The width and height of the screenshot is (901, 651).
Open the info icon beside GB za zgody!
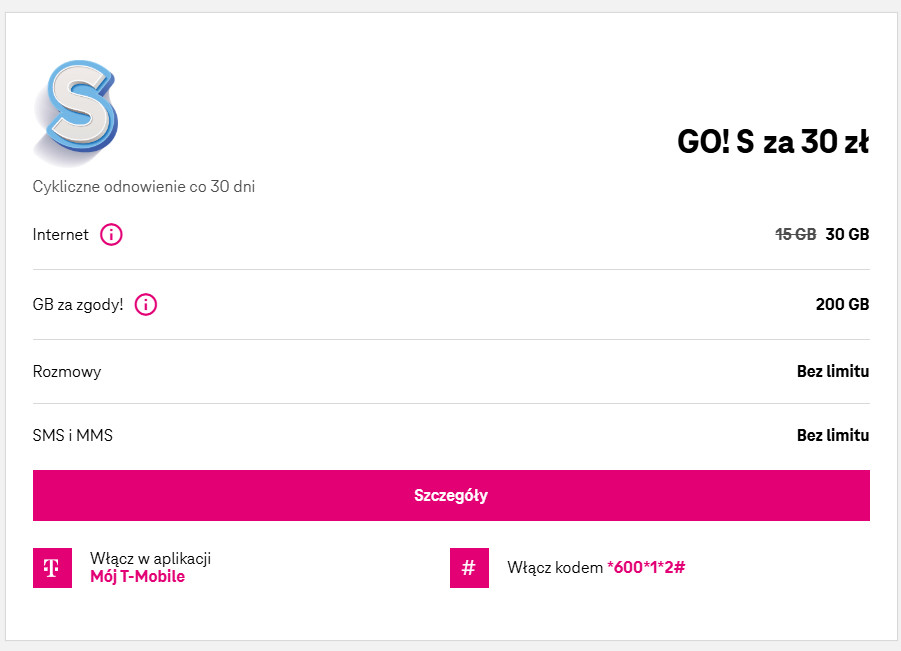(x=146, y=305)
